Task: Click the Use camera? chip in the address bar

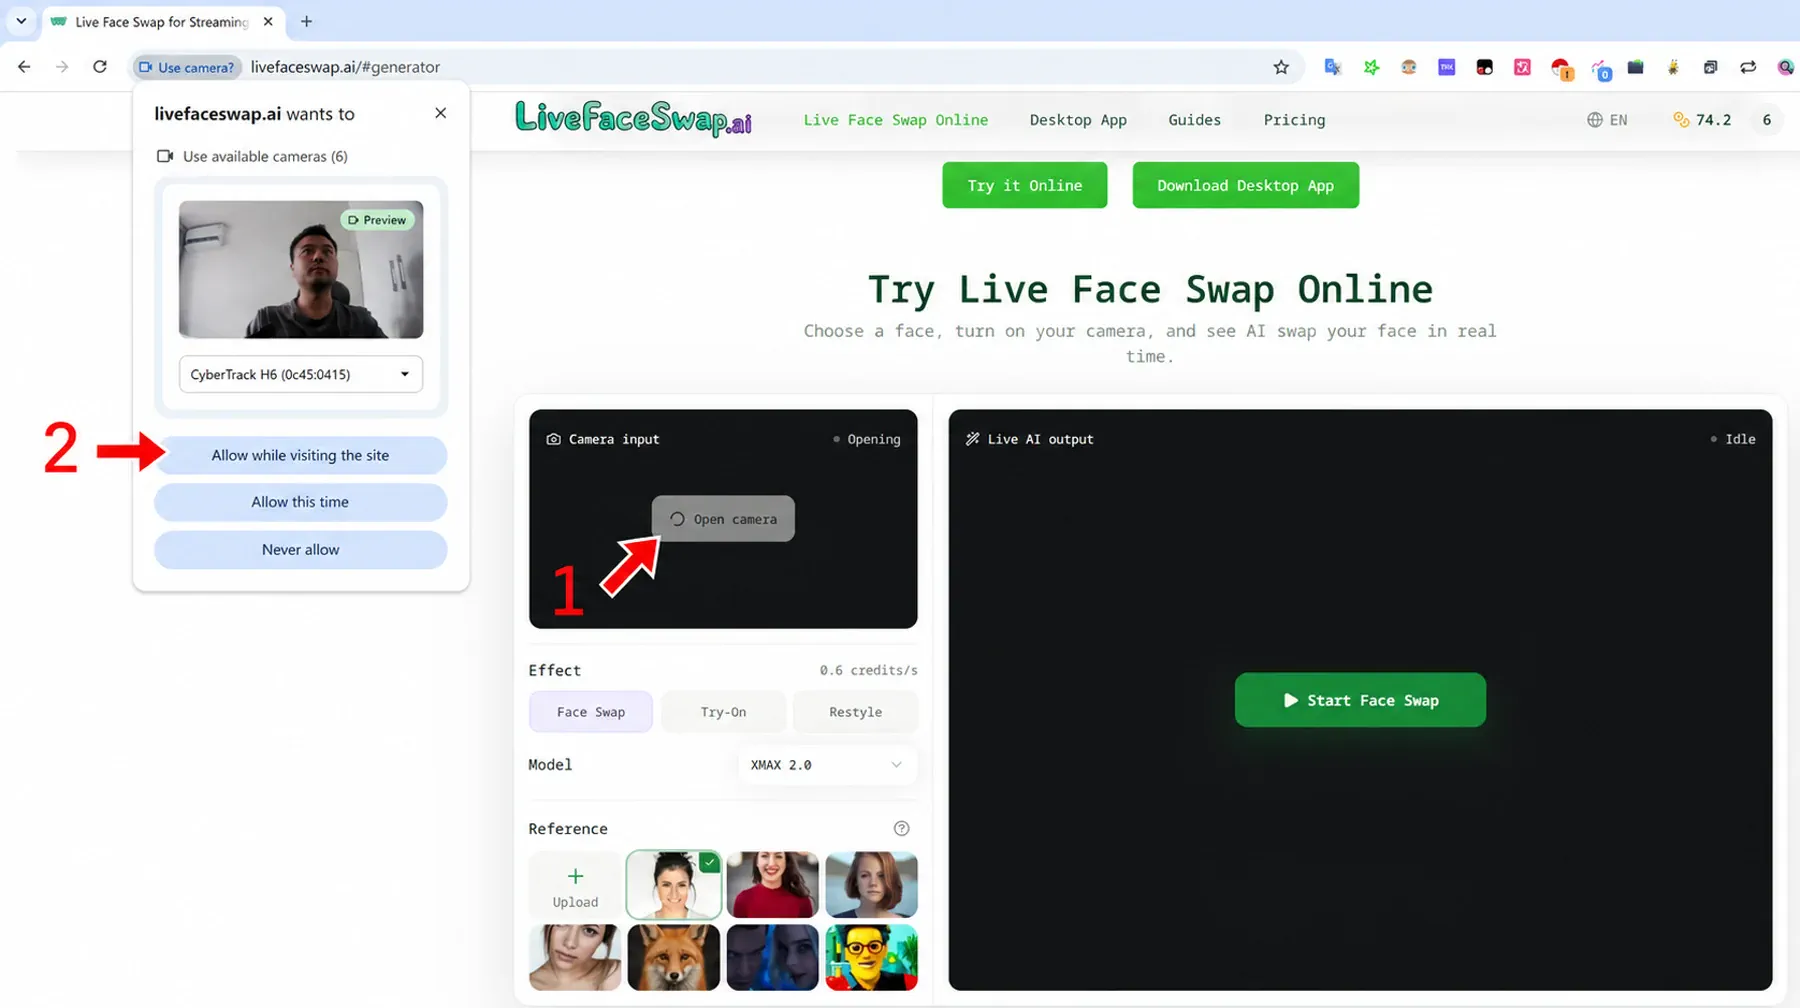Action: tap(187, 67)
